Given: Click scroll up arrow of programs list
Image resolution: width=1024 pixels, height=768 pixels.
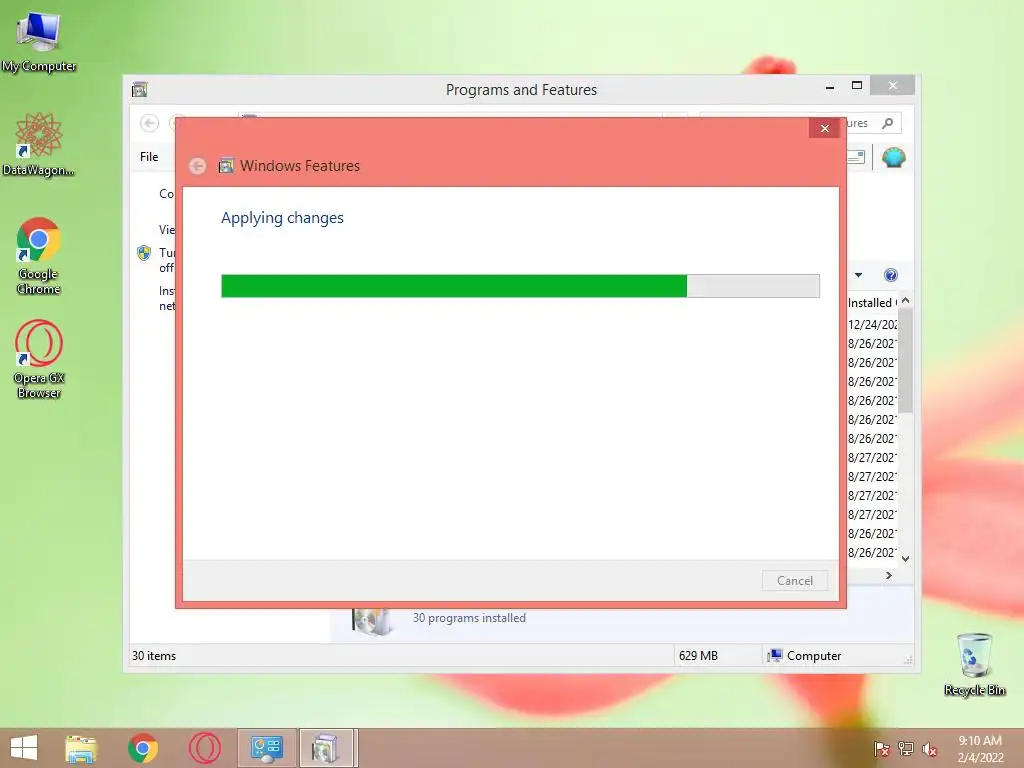Looking at the screenshot, I should tap(905, 301).
